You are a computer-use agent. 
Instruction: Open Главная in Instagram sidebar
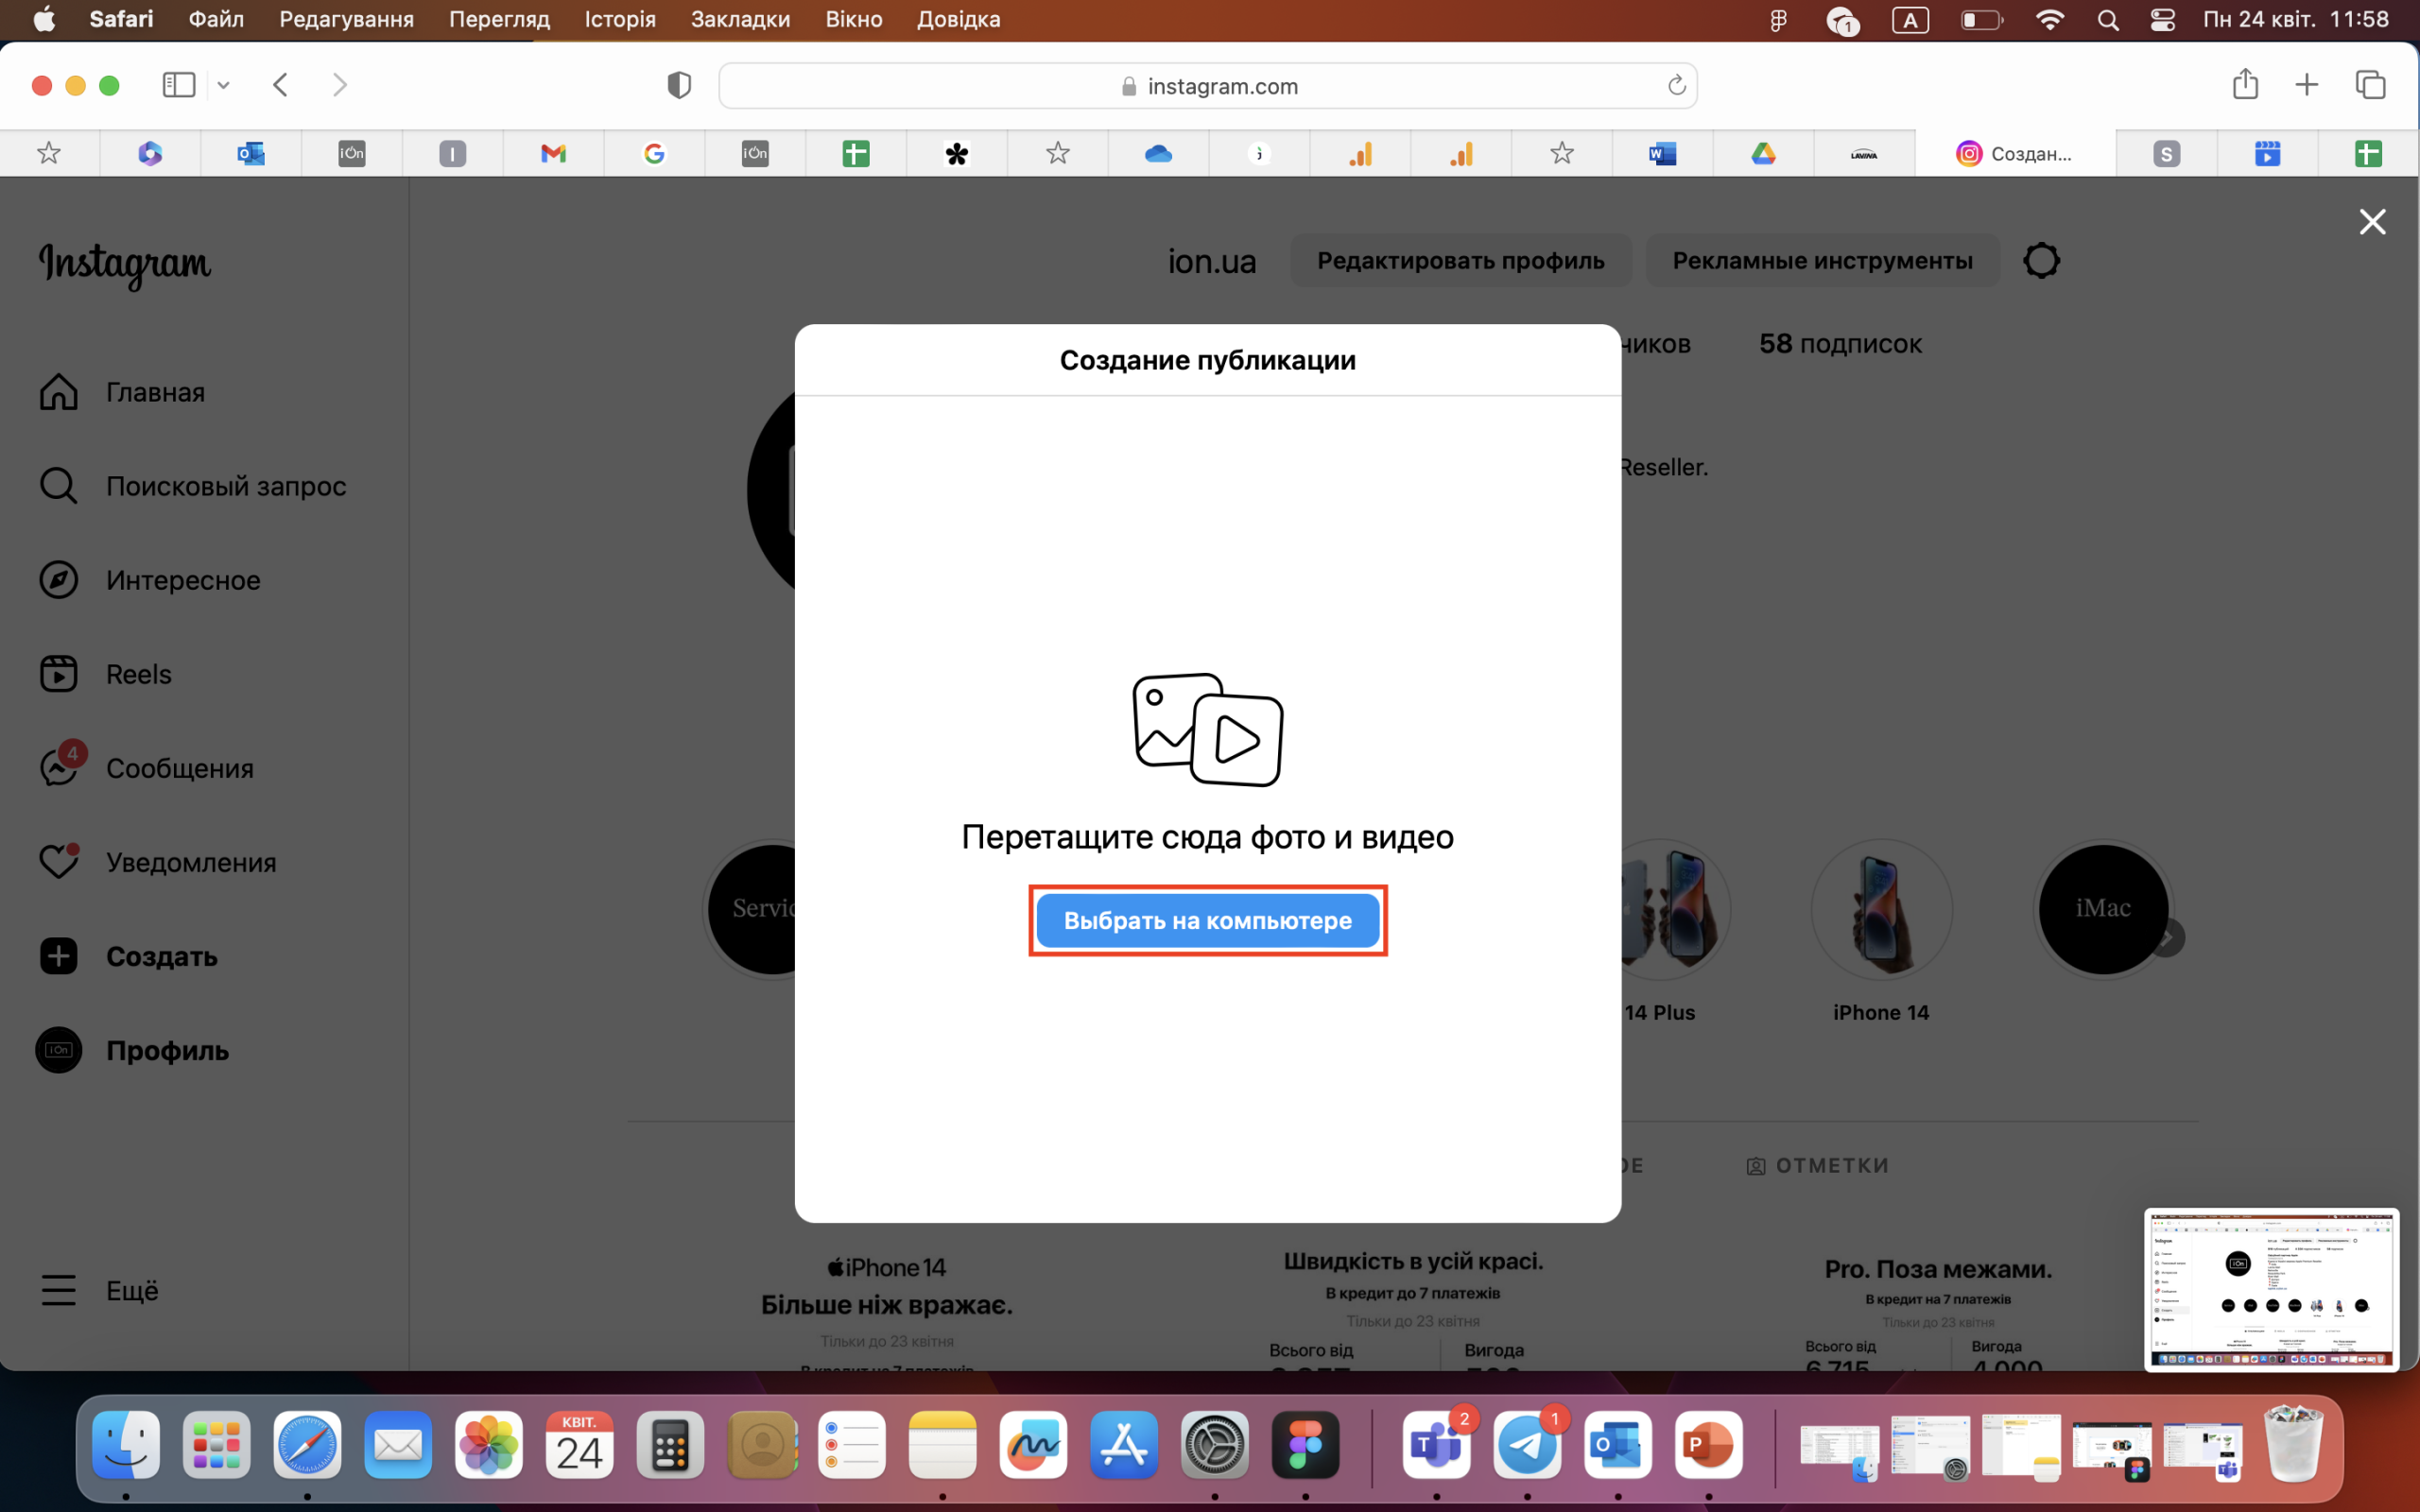tap(122, 392)
